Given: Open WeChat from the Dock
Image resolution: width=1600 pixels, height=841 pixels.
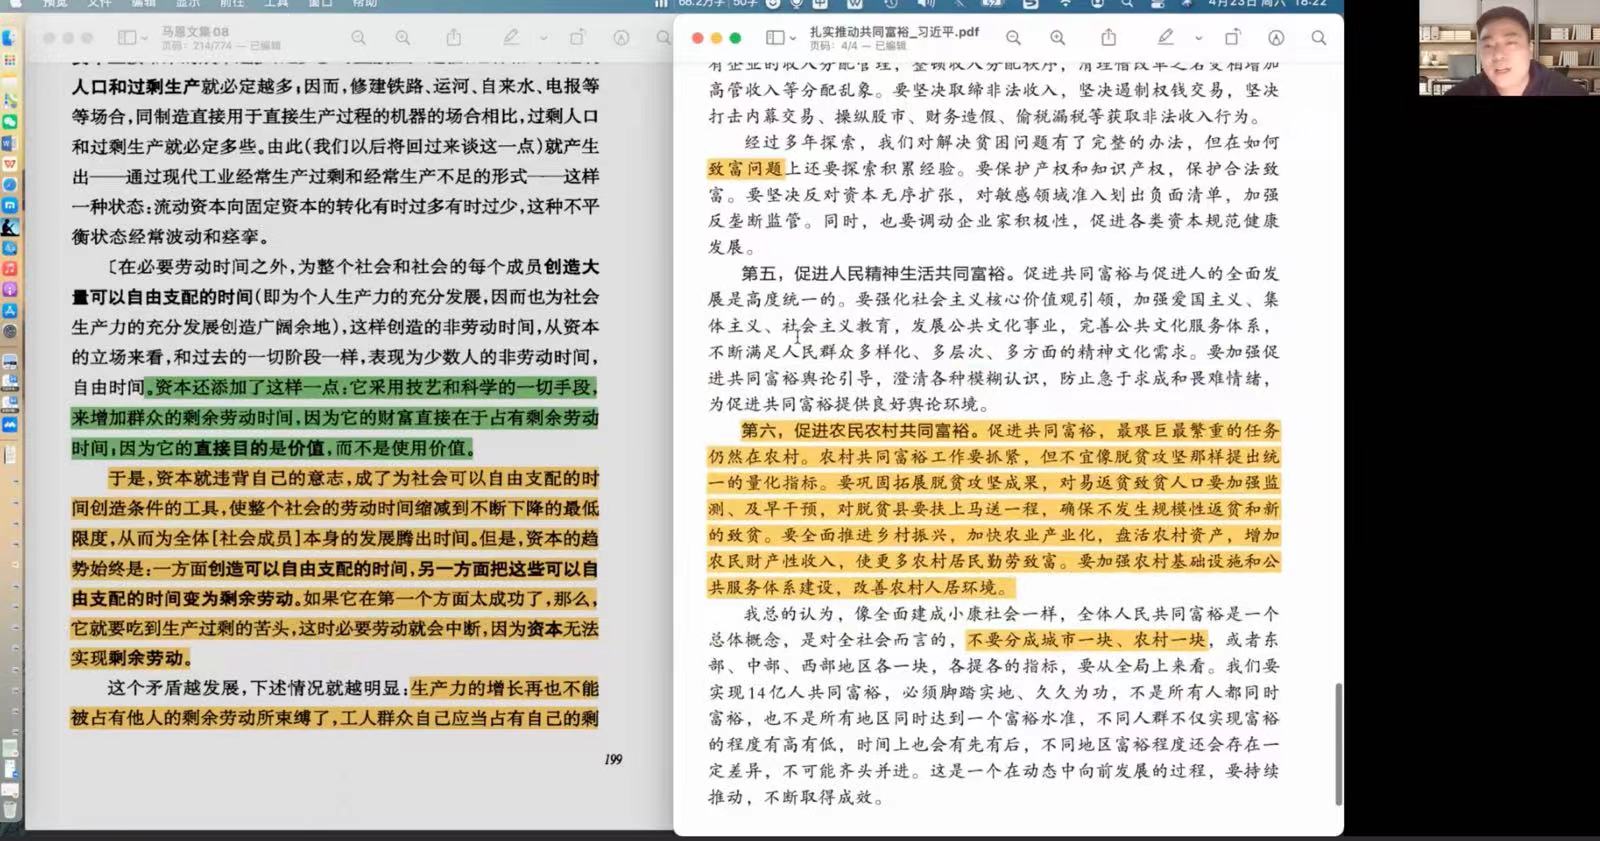Looking at the screenshot, I should coord(9,121).
